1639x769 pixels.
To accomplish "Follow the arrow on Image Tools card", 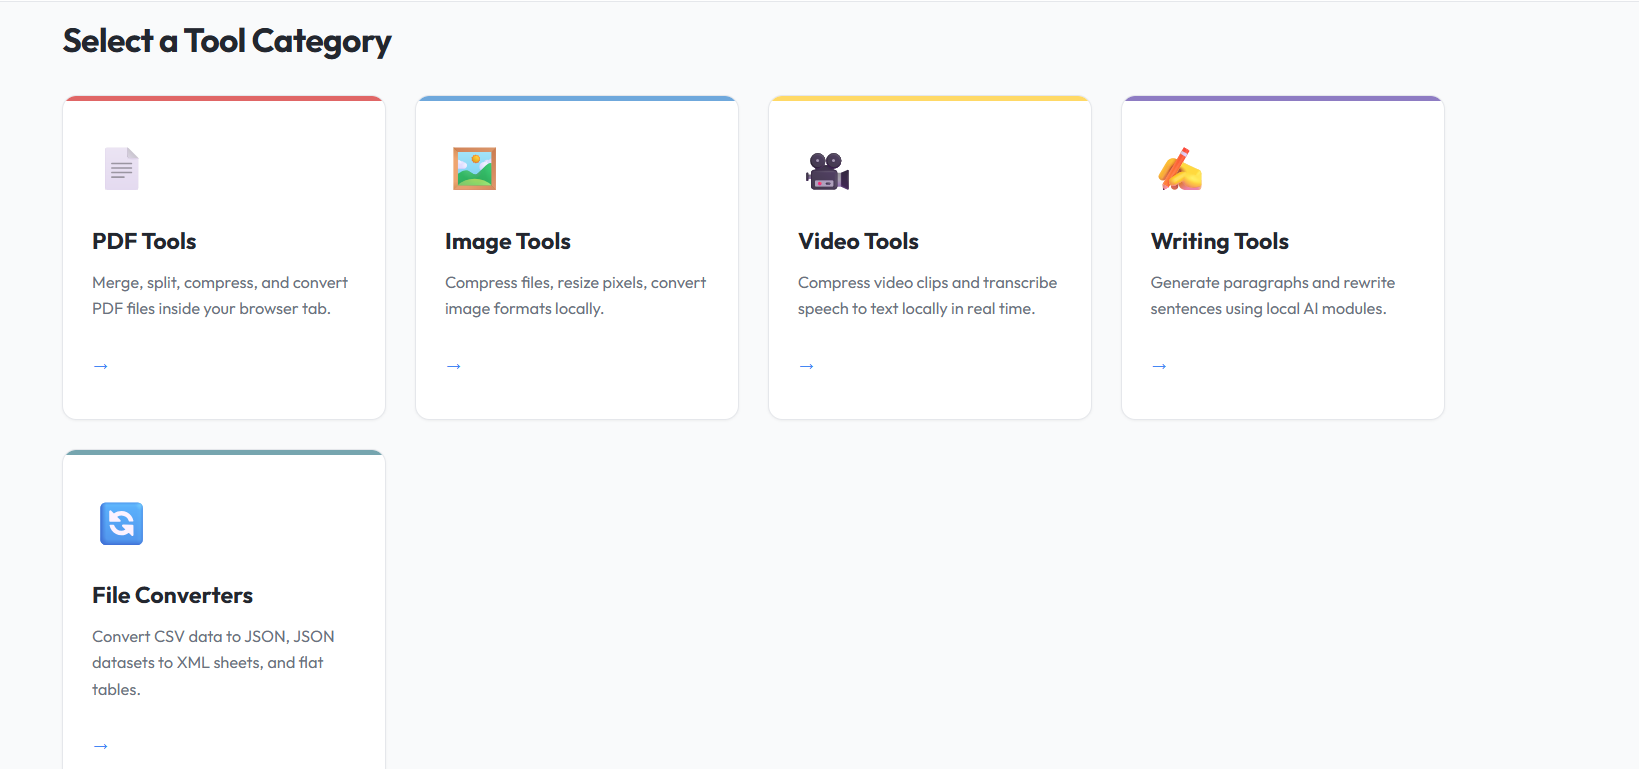I will tap(454, 366).
